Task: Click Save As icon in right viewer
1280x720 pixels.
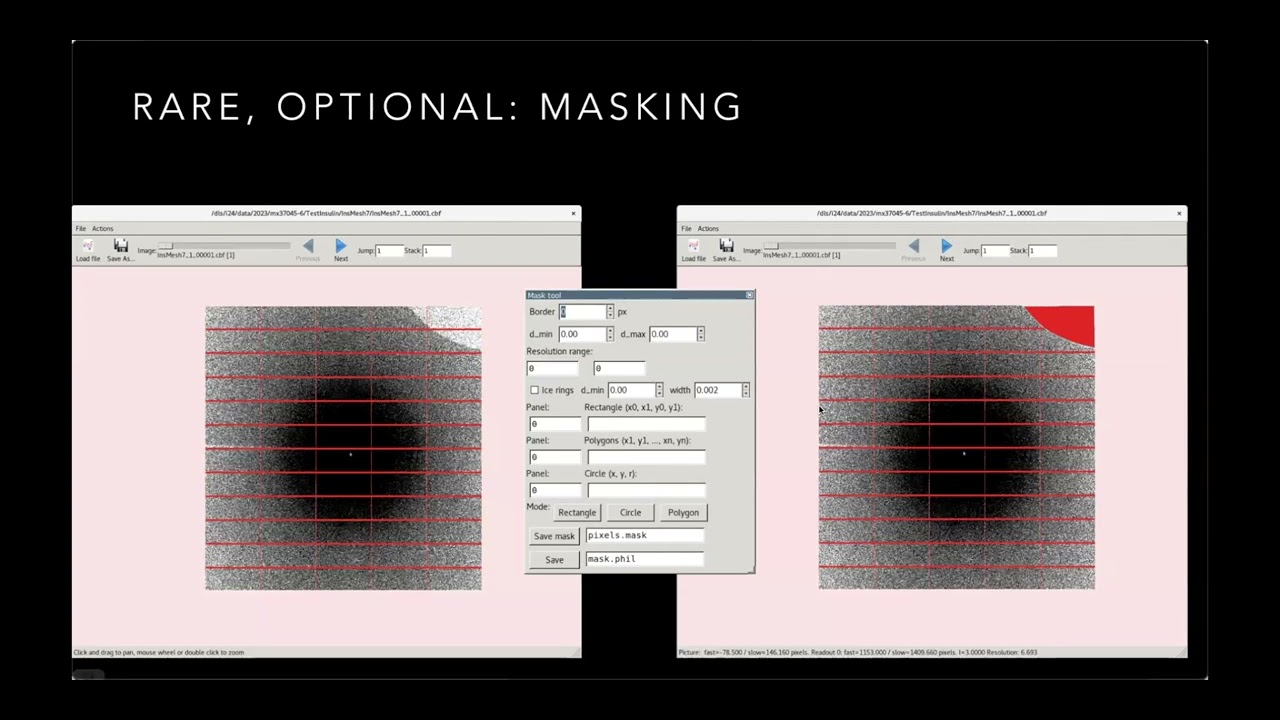Action: coord(726,246)
